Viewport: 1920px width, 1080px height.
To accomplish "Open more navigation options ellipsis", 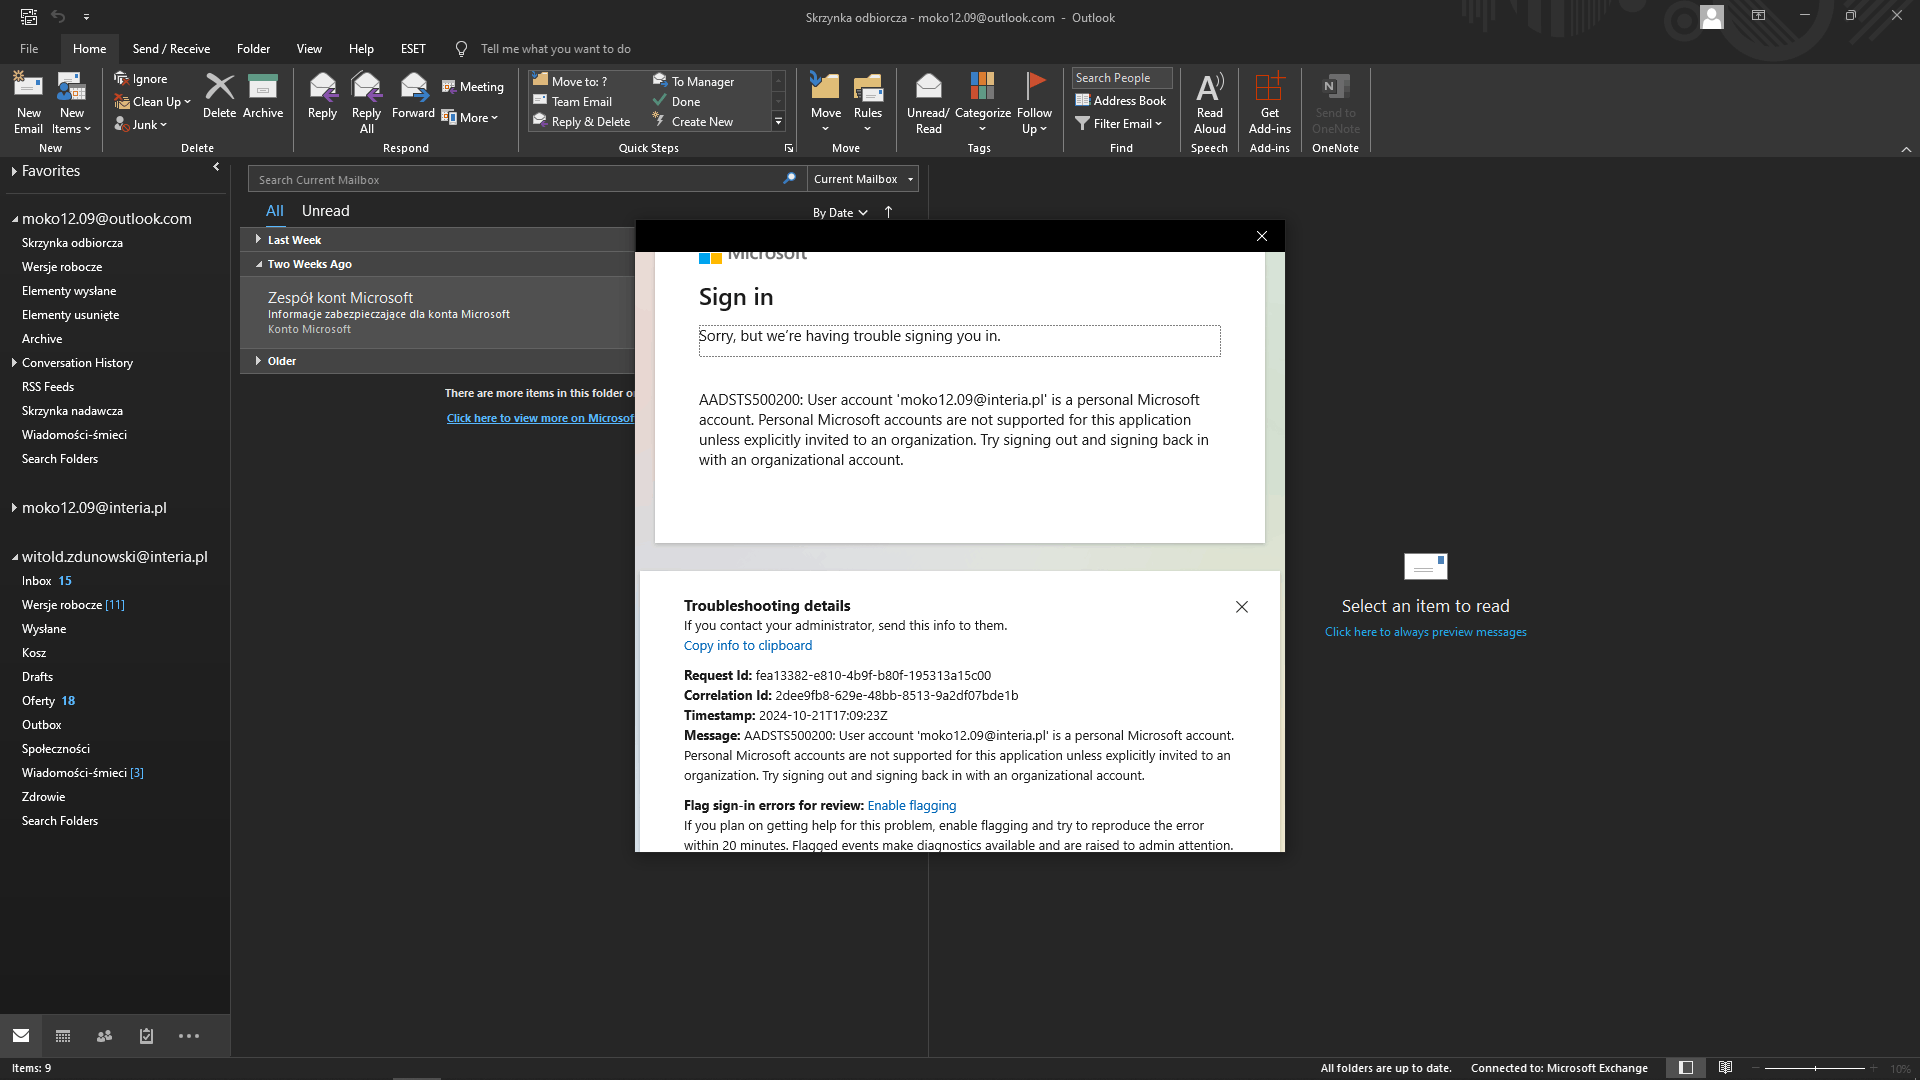I will pos(189,1036).
